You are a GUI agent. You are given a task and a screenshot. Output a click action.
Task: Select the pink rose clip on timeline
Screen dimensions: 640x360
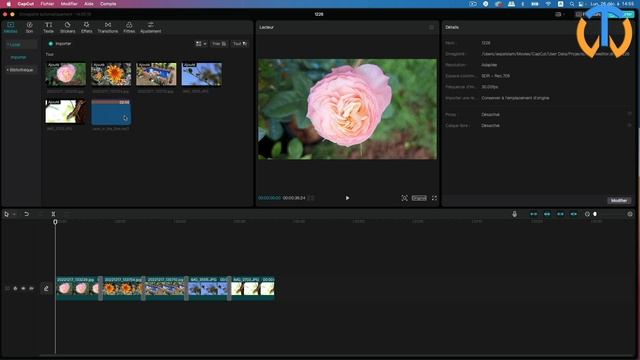coord(78,288)
